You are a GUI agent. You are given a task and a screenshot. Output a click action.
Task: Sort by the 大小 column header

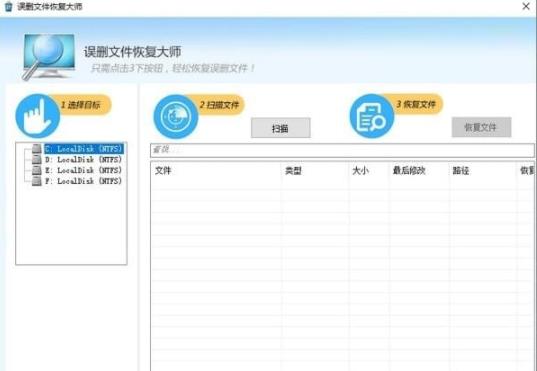point(369,171)
